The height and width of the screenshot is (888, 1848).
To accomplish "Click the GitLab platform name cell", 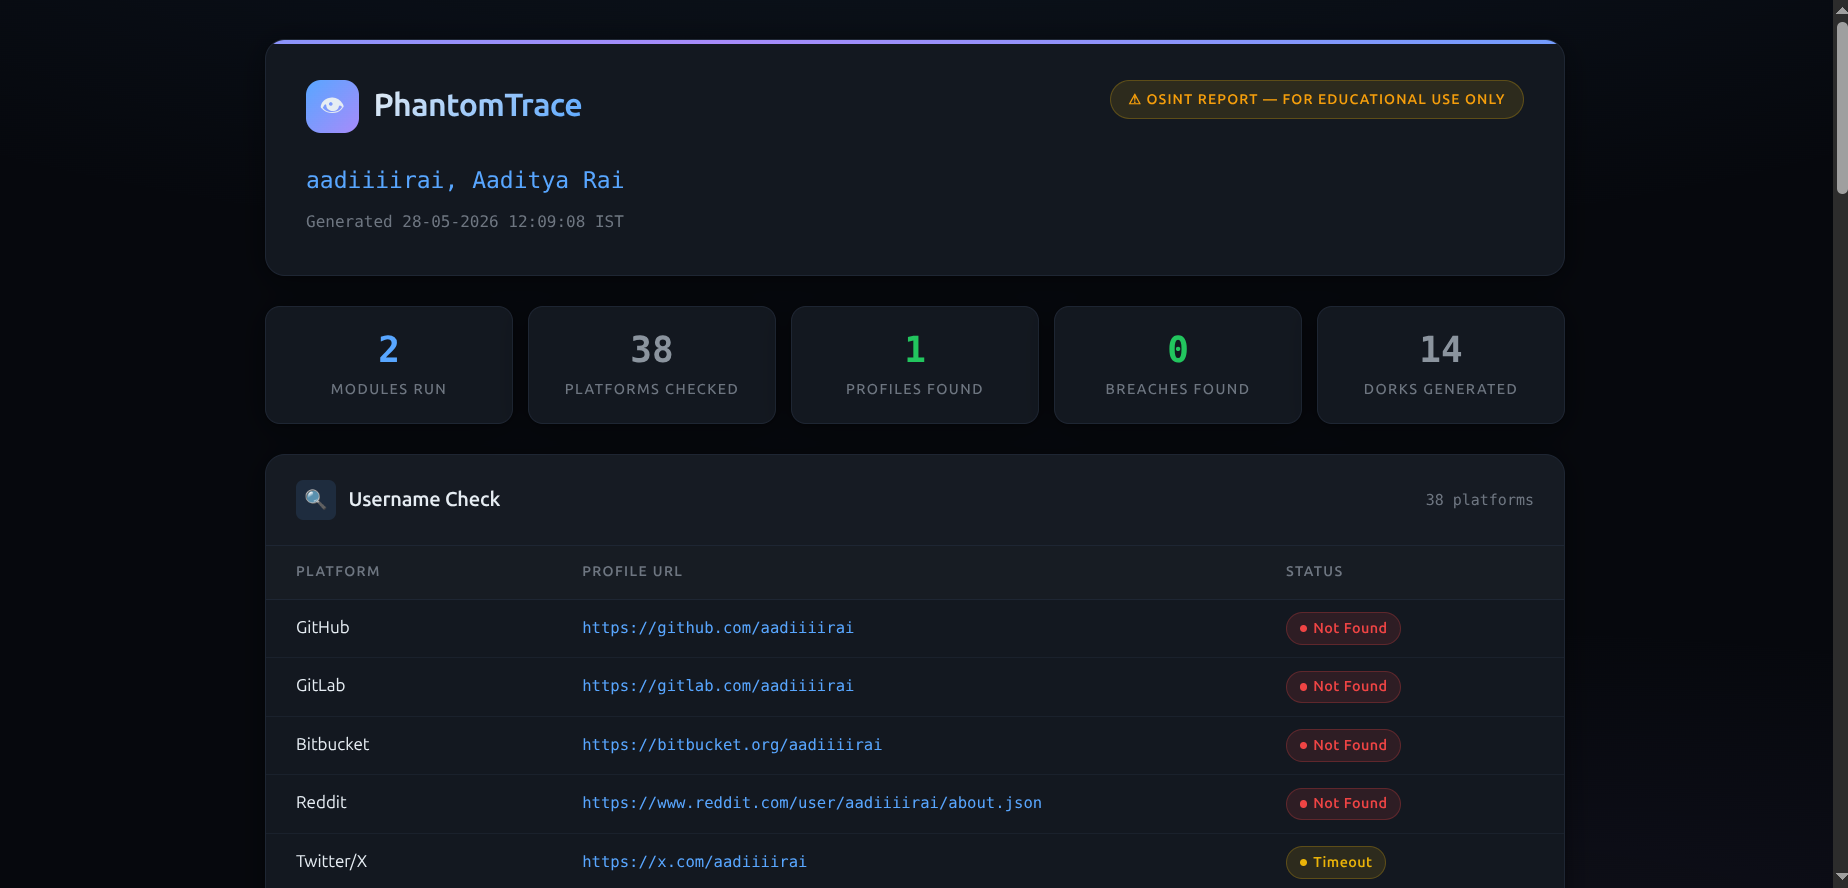I will (x=321, y=686).
